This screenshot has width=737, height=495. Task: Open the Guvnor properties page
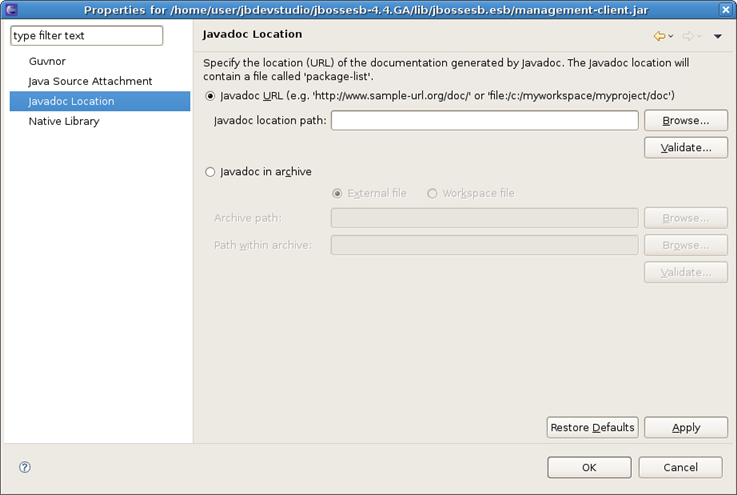pos(47,61)
